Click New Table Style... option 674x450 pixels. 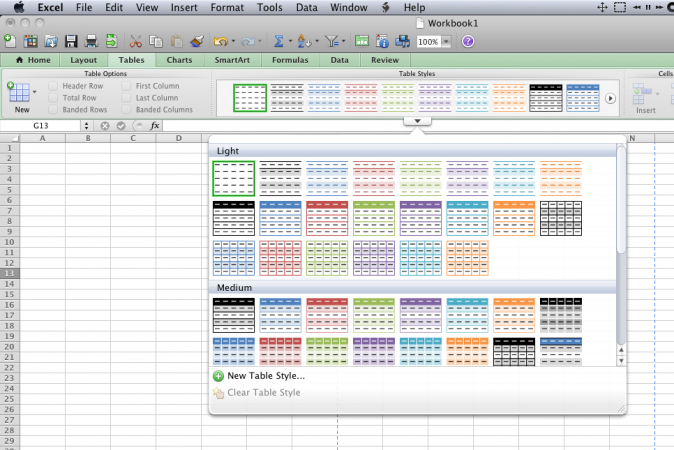pyautogui.click(x=266, y=376)
